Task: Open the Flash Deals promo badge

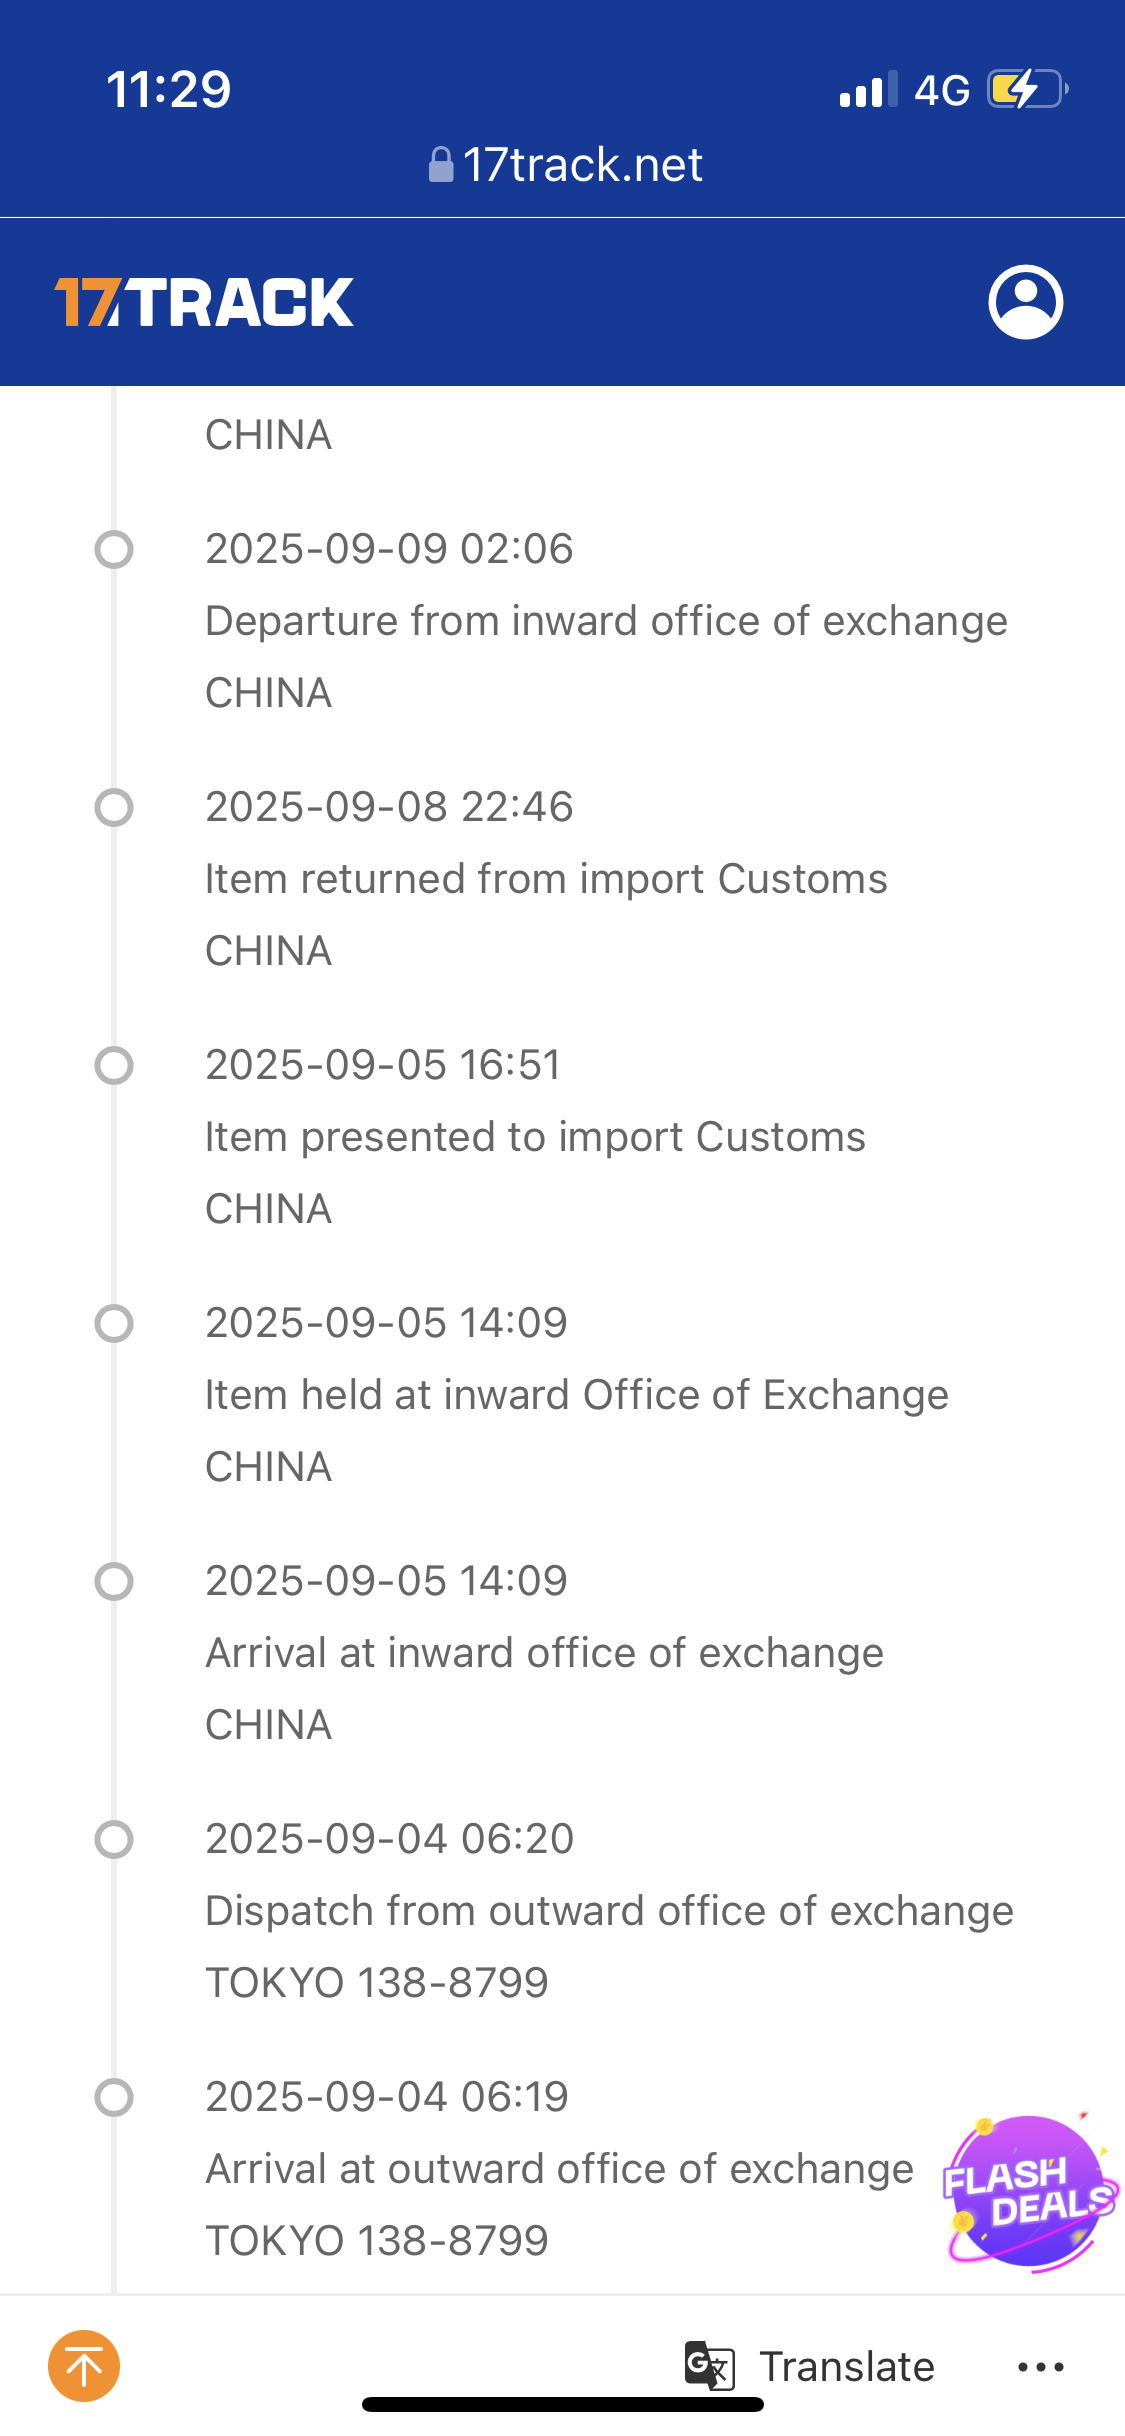Action: [1028, 2192]
